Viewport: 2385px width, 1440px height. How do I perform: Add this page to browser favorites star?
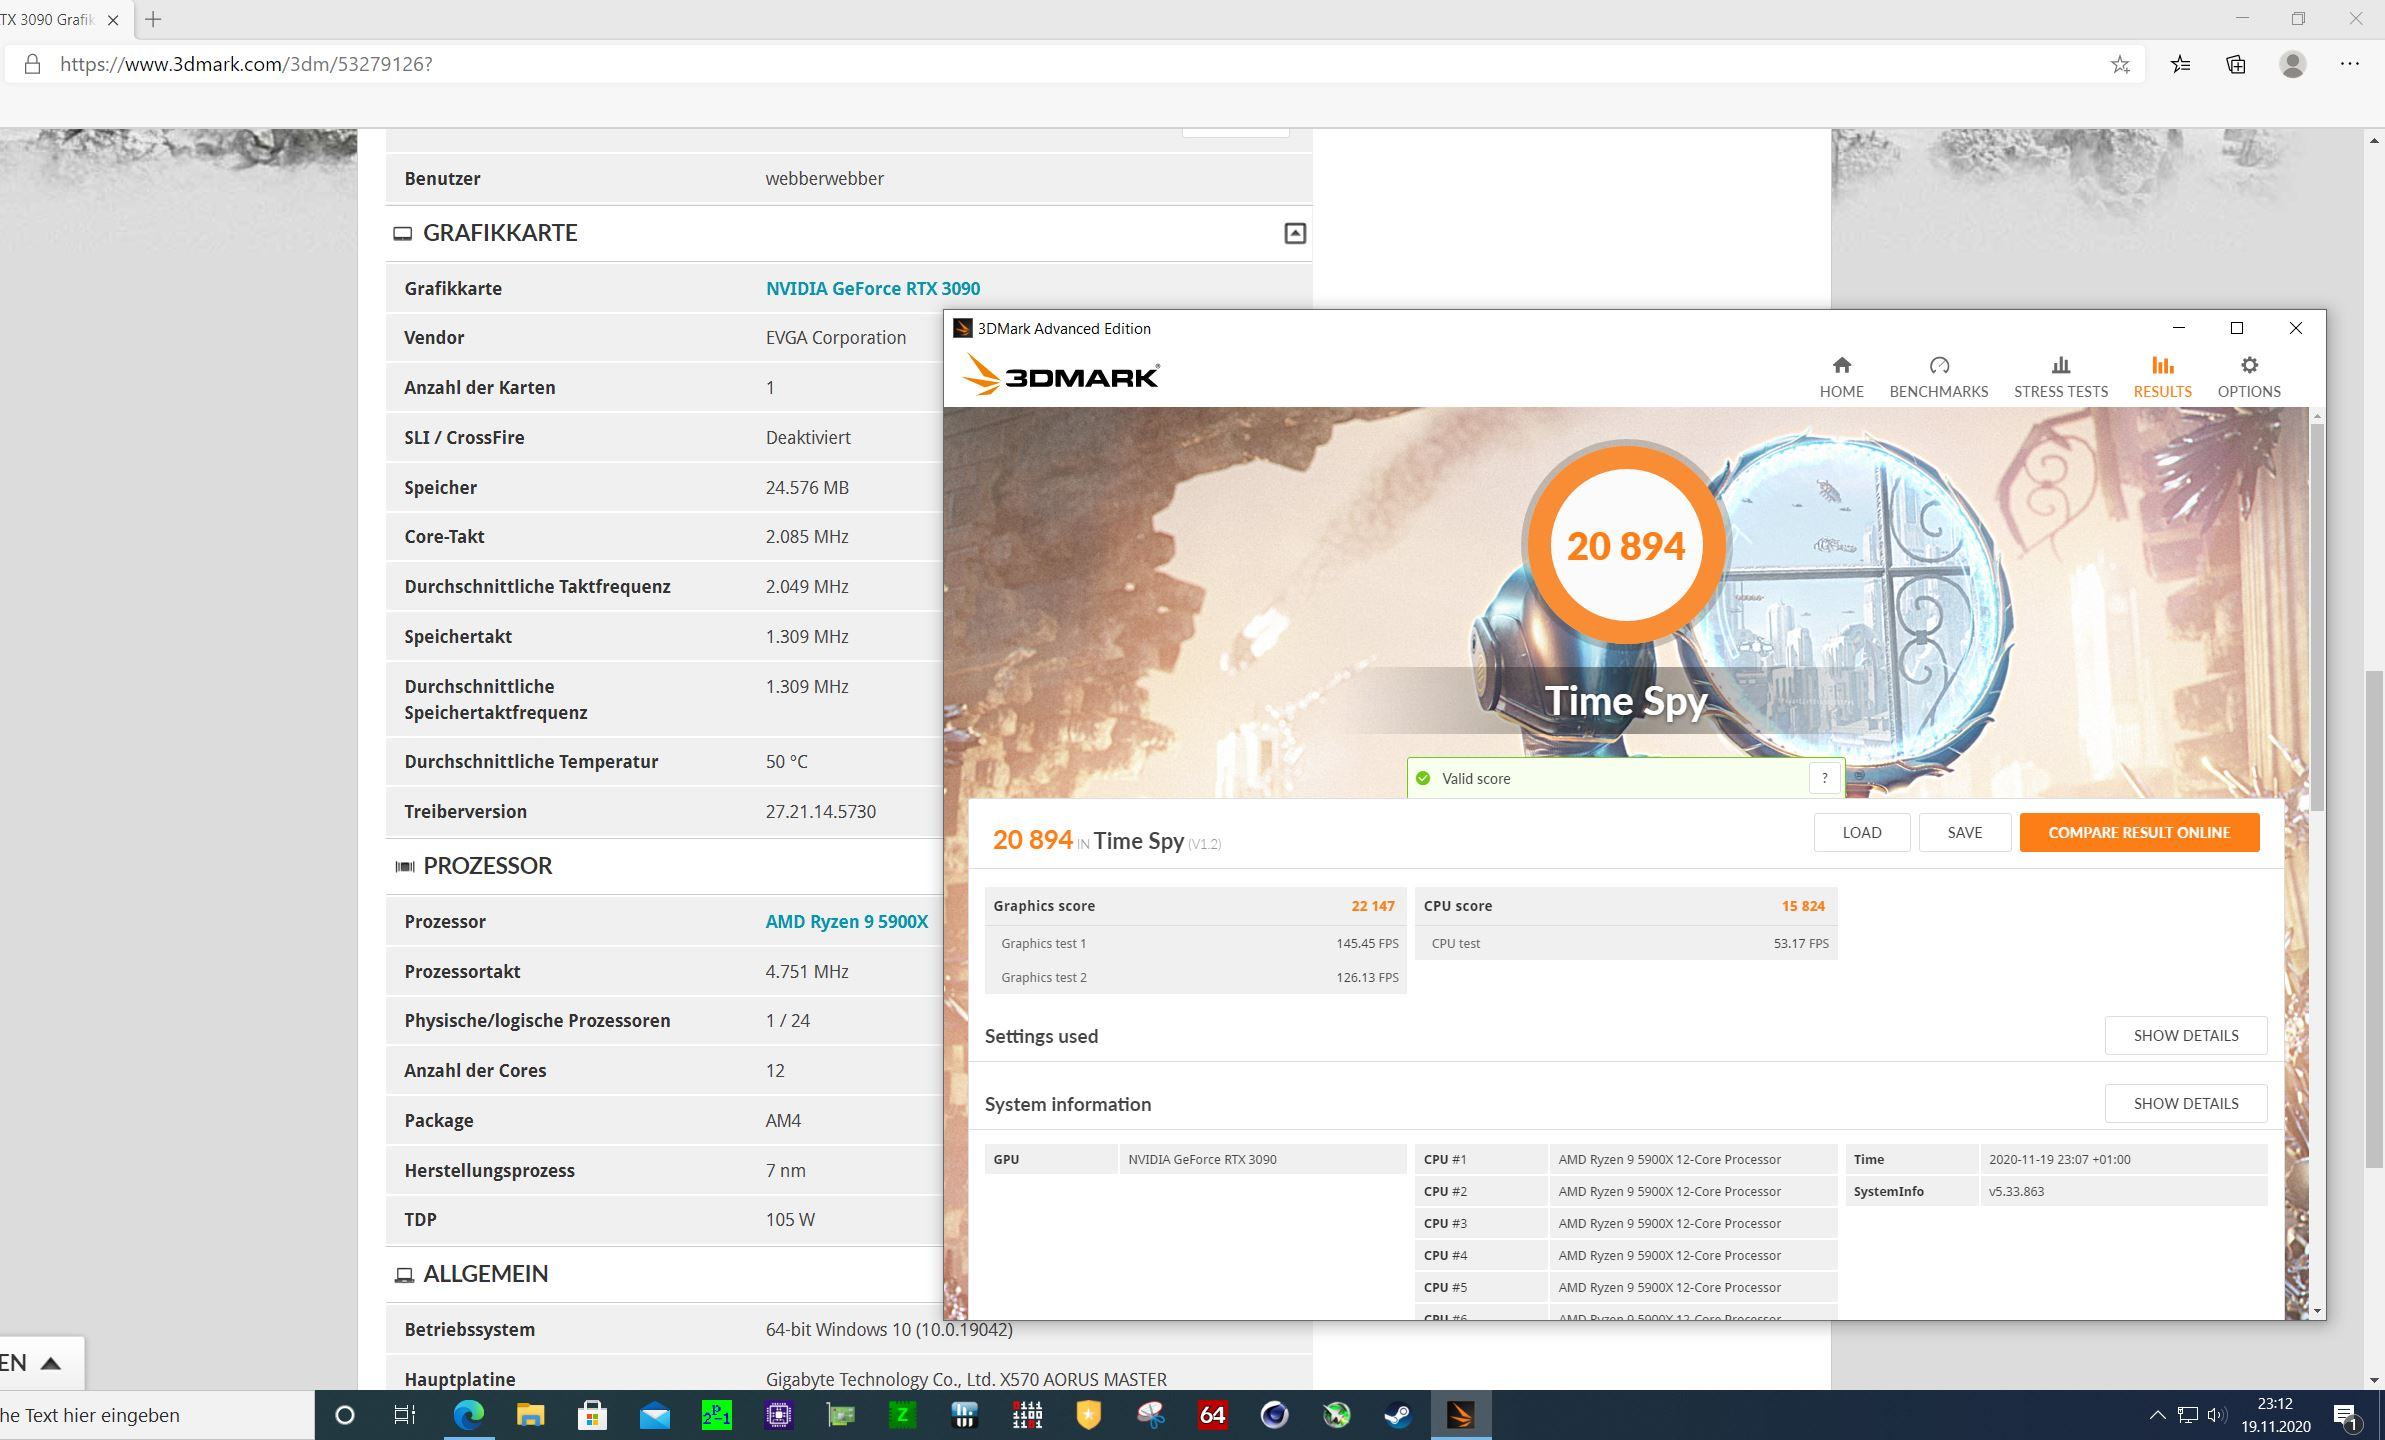point(2120,65)
